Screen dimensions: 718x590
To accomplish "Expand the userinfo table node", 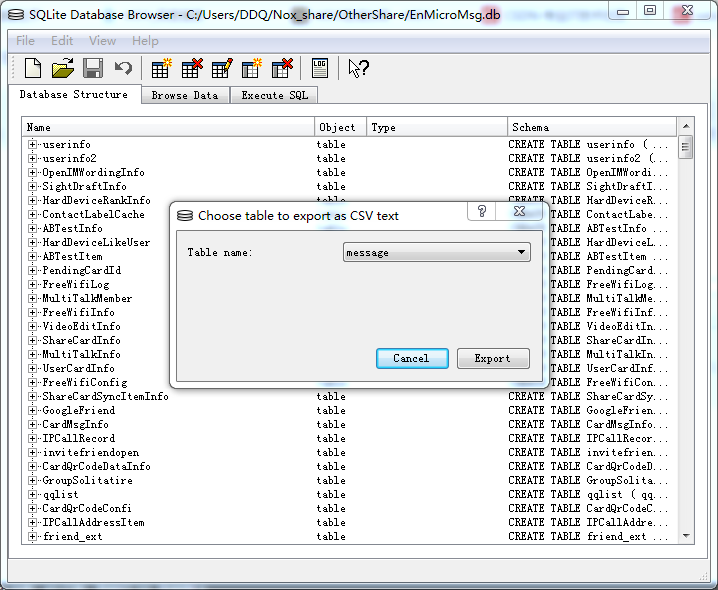I will 32,144.
